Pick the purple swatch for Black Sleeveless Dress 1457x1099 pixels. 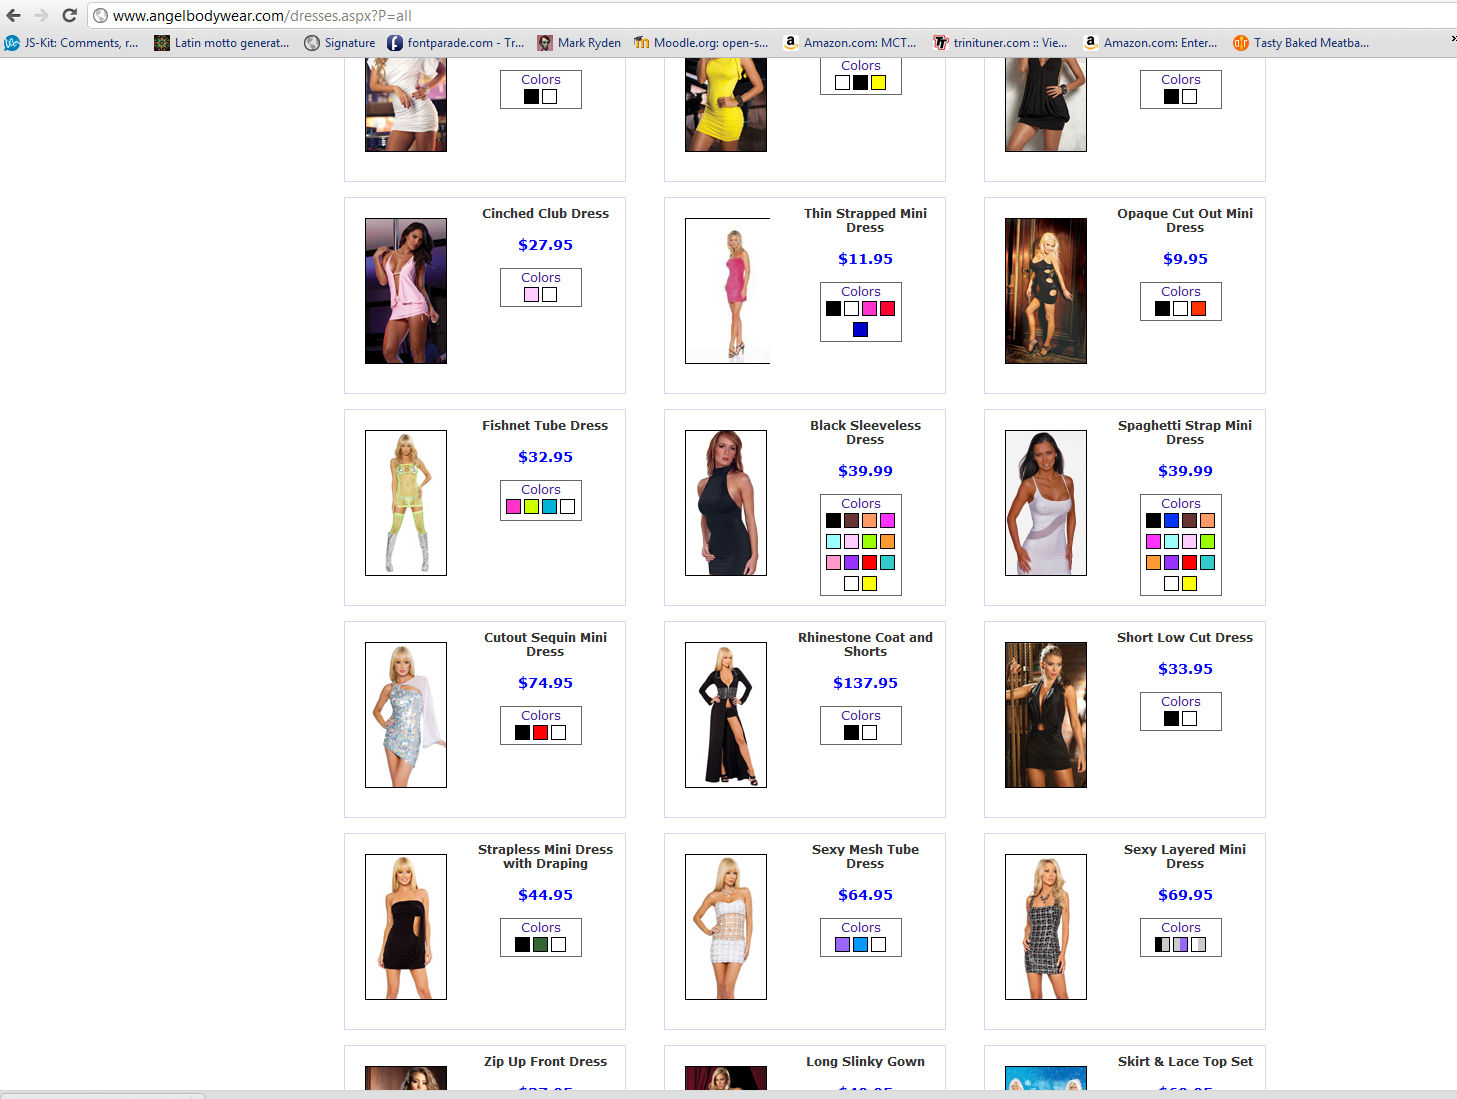coord(852,563)
